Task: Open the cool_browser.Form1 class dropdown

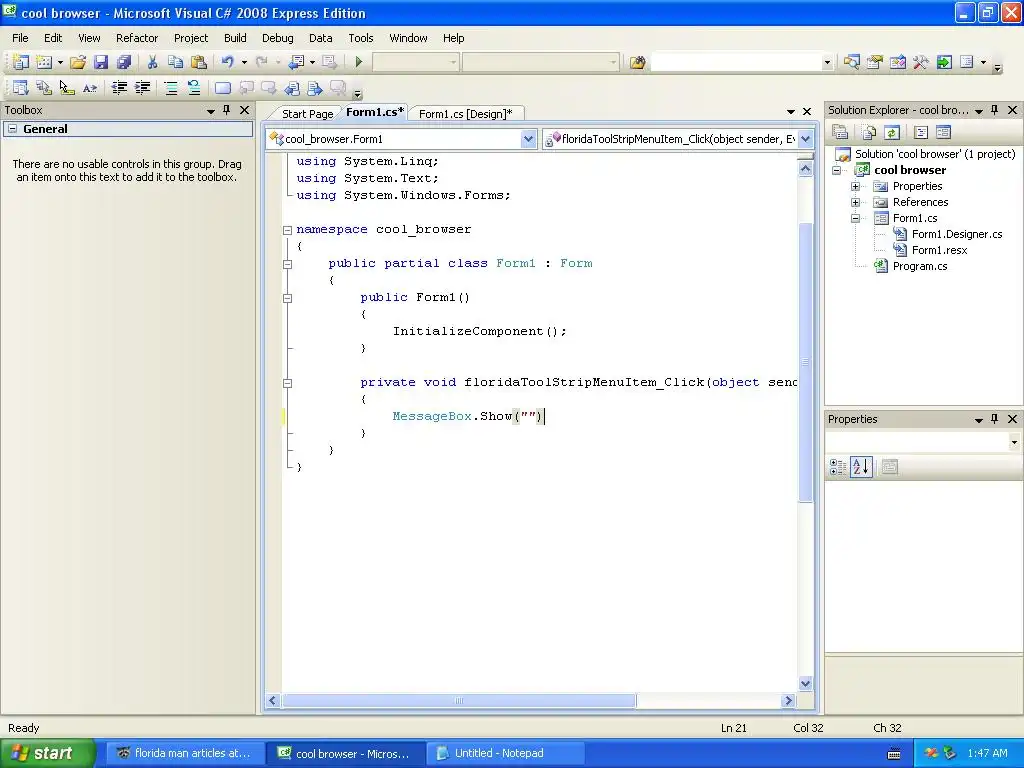Action: [528, 138]
